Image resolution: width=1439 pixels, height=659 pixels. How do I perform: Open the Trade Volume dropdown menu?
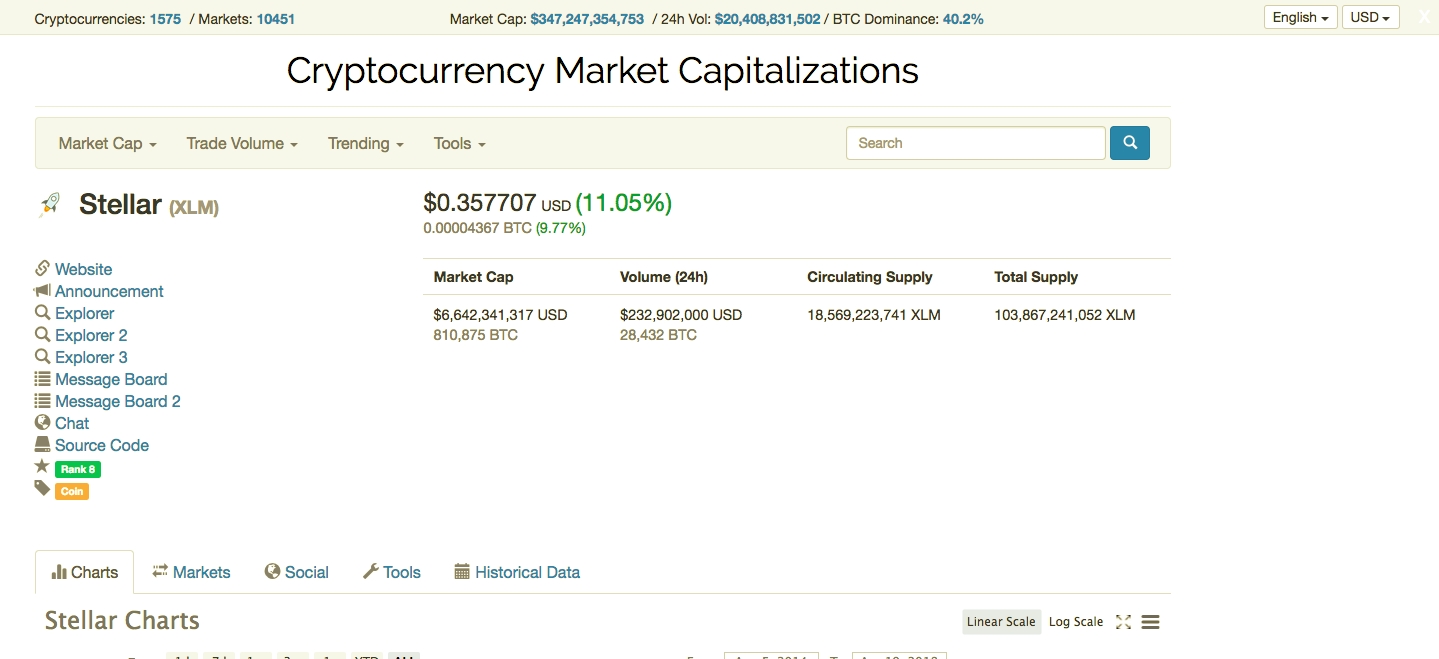(x=242, y=144)
